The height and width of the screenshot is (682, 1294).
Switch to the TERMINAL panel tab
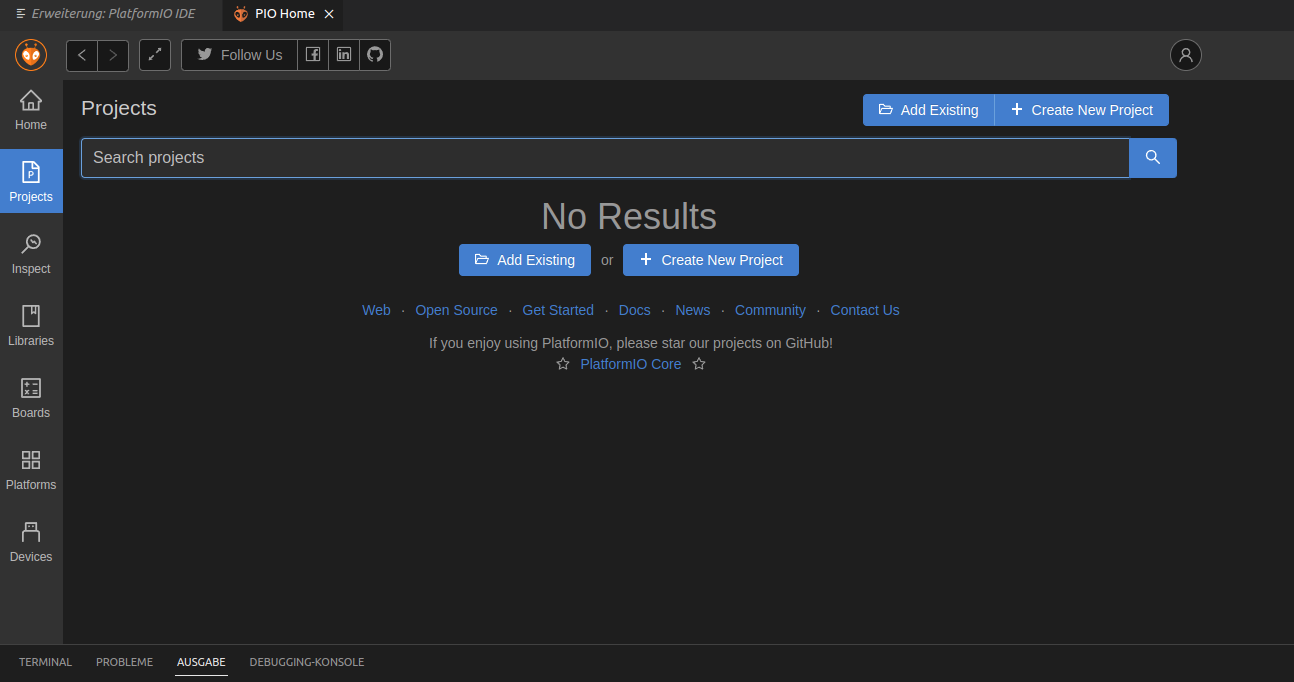coord(45,662)
